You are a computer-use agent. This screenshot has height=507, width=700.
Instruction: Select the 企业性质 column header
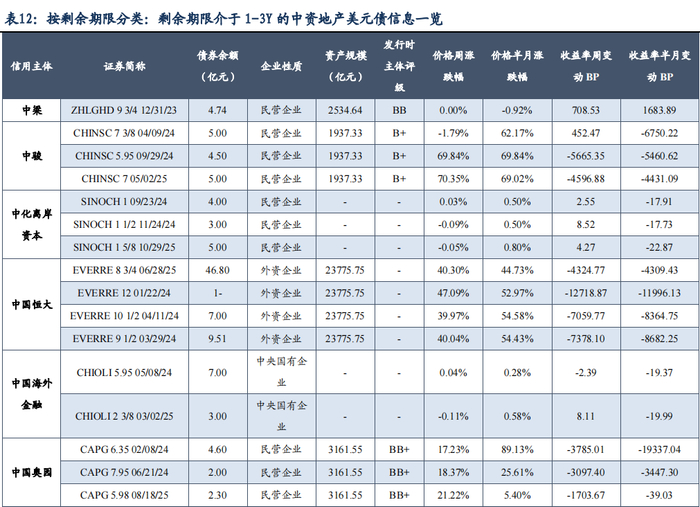point(281,66)
